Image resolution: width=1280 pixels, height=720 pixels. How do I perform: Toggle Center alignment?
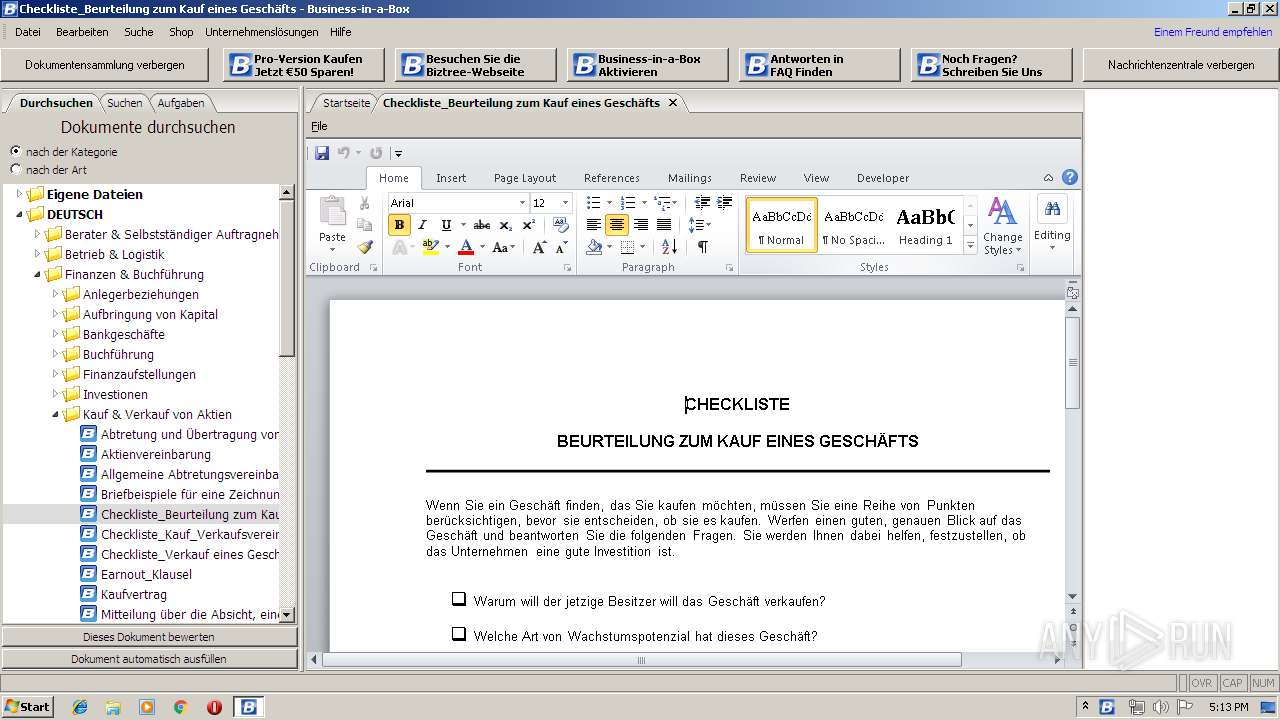pyautogui.click(x=617, y=225)
